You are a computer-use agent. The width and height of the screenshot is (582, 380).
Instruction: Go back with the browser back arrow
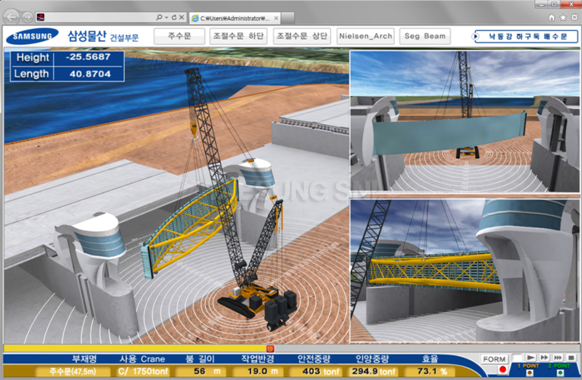(12, 17)
